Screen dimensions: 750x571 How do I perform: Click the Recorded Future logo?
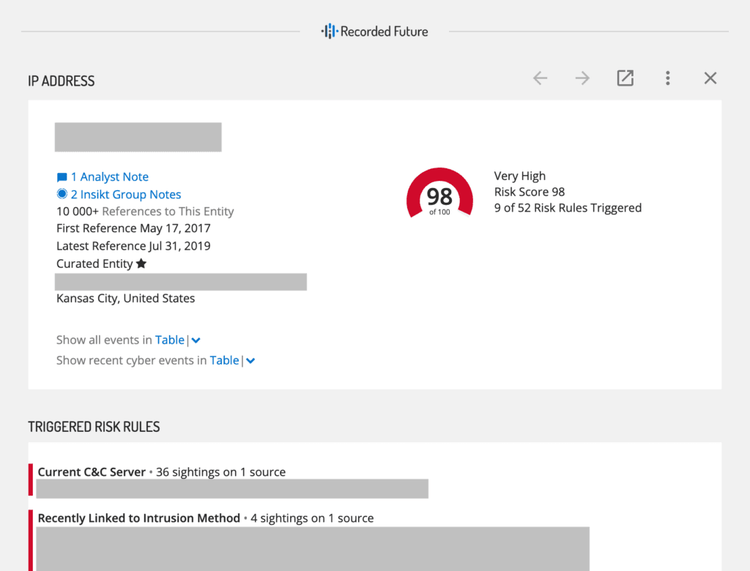[x=374, y=32]
